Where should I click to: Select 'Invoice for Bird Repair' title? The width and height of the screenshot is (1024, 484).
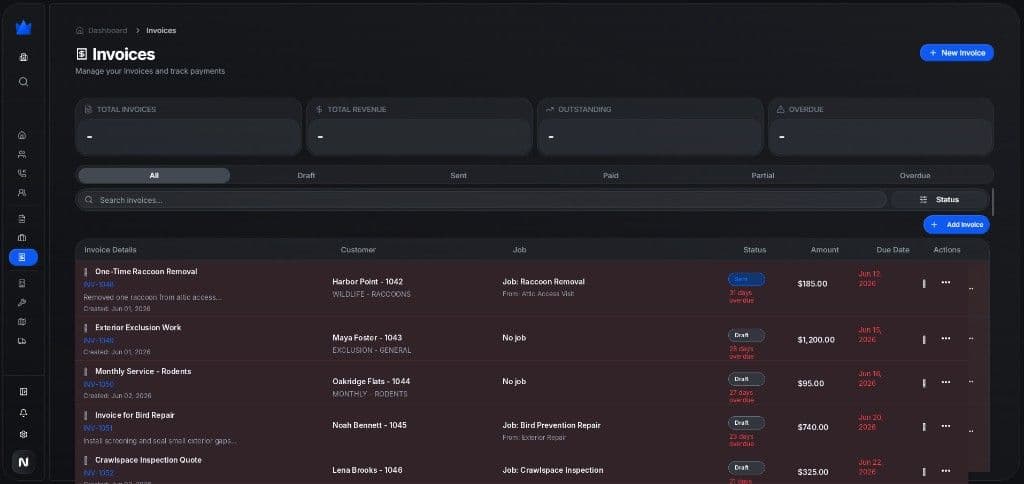pyautogui.click(x=135, y=415)
